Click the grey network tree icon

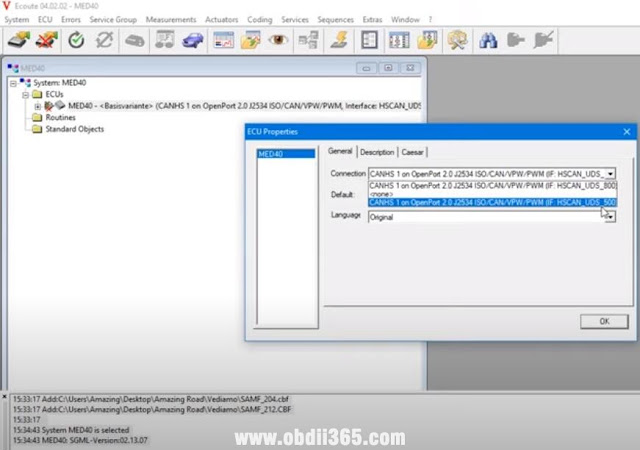[x=308, y=40]
